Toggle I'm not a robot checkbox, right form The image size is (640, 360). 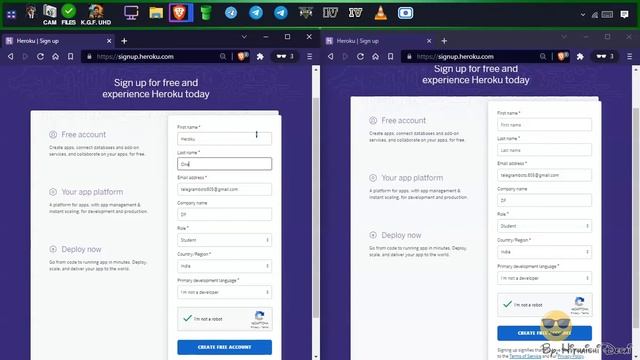click(x=507, y=304)
